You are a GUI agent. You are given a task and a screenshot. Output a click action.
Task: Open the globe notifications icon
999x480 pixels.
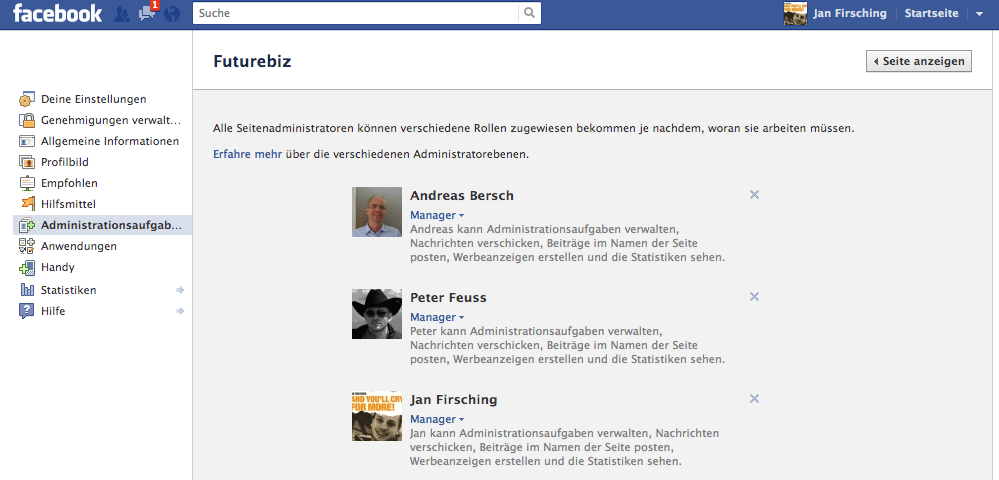tap(172, 13)
